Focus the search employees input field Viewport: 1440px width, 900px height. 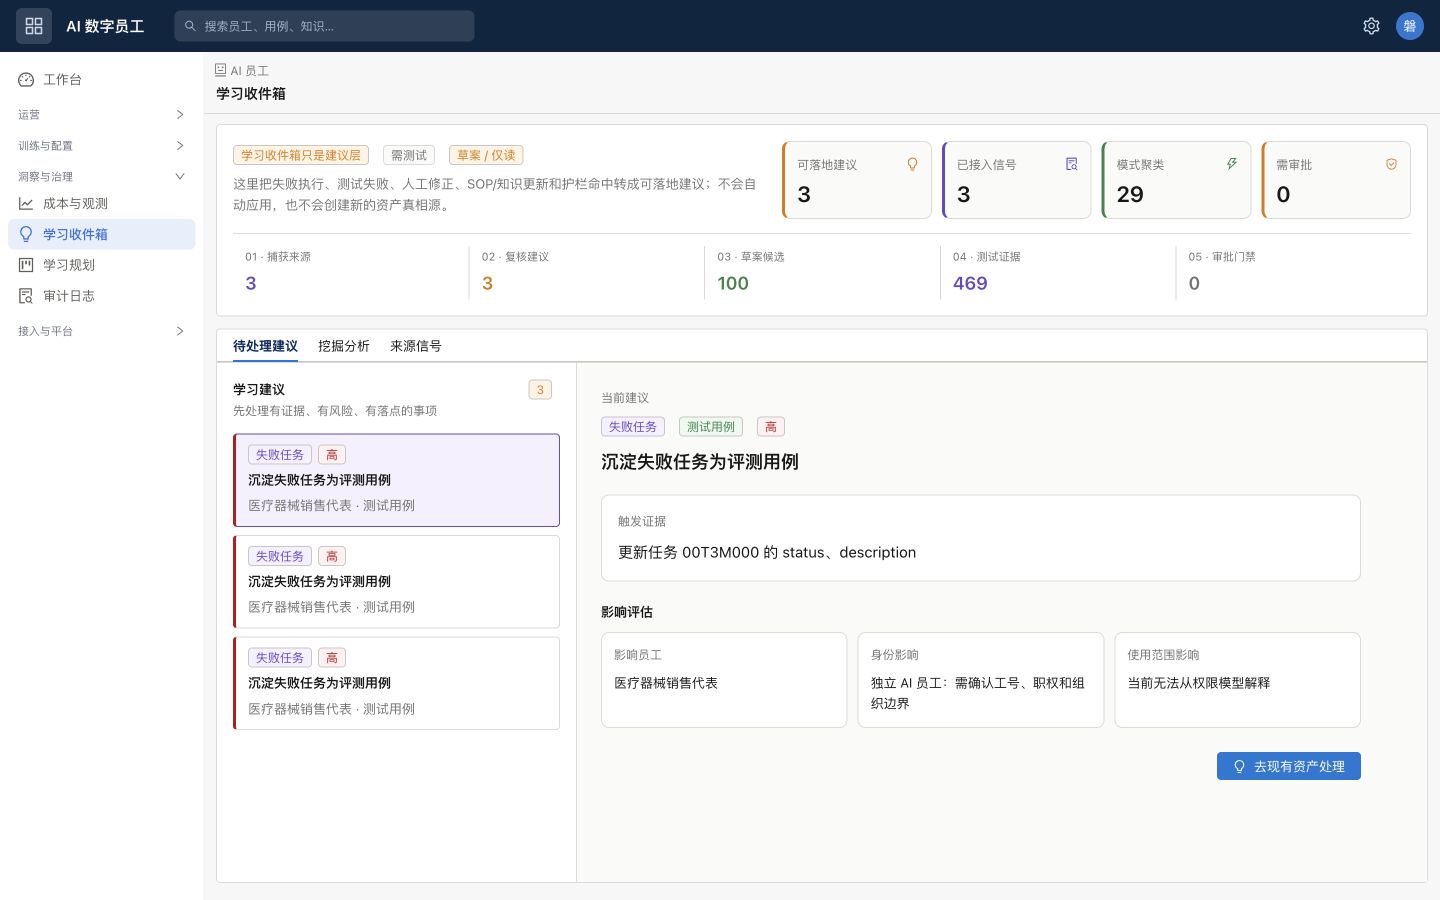(324, 26)
